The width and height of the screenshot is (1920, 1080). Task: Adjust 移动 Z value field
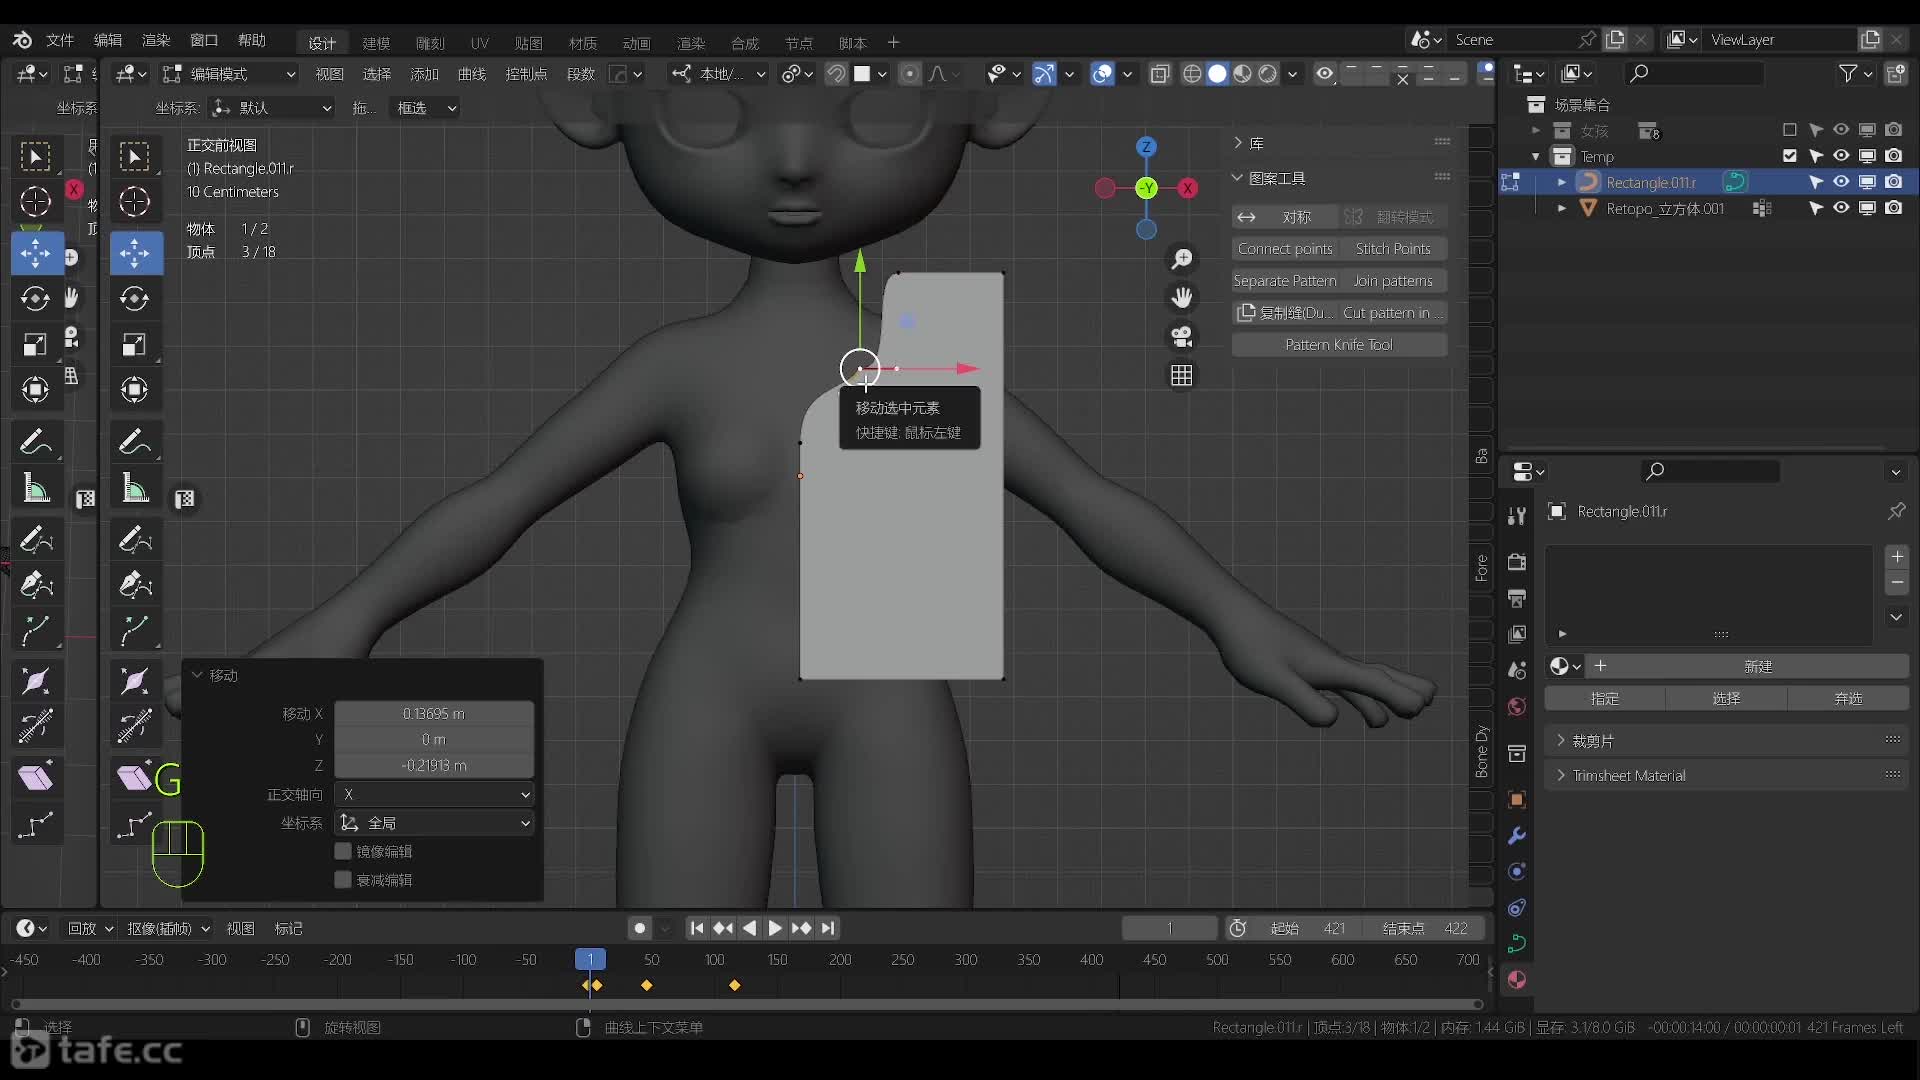coord(434,766)
